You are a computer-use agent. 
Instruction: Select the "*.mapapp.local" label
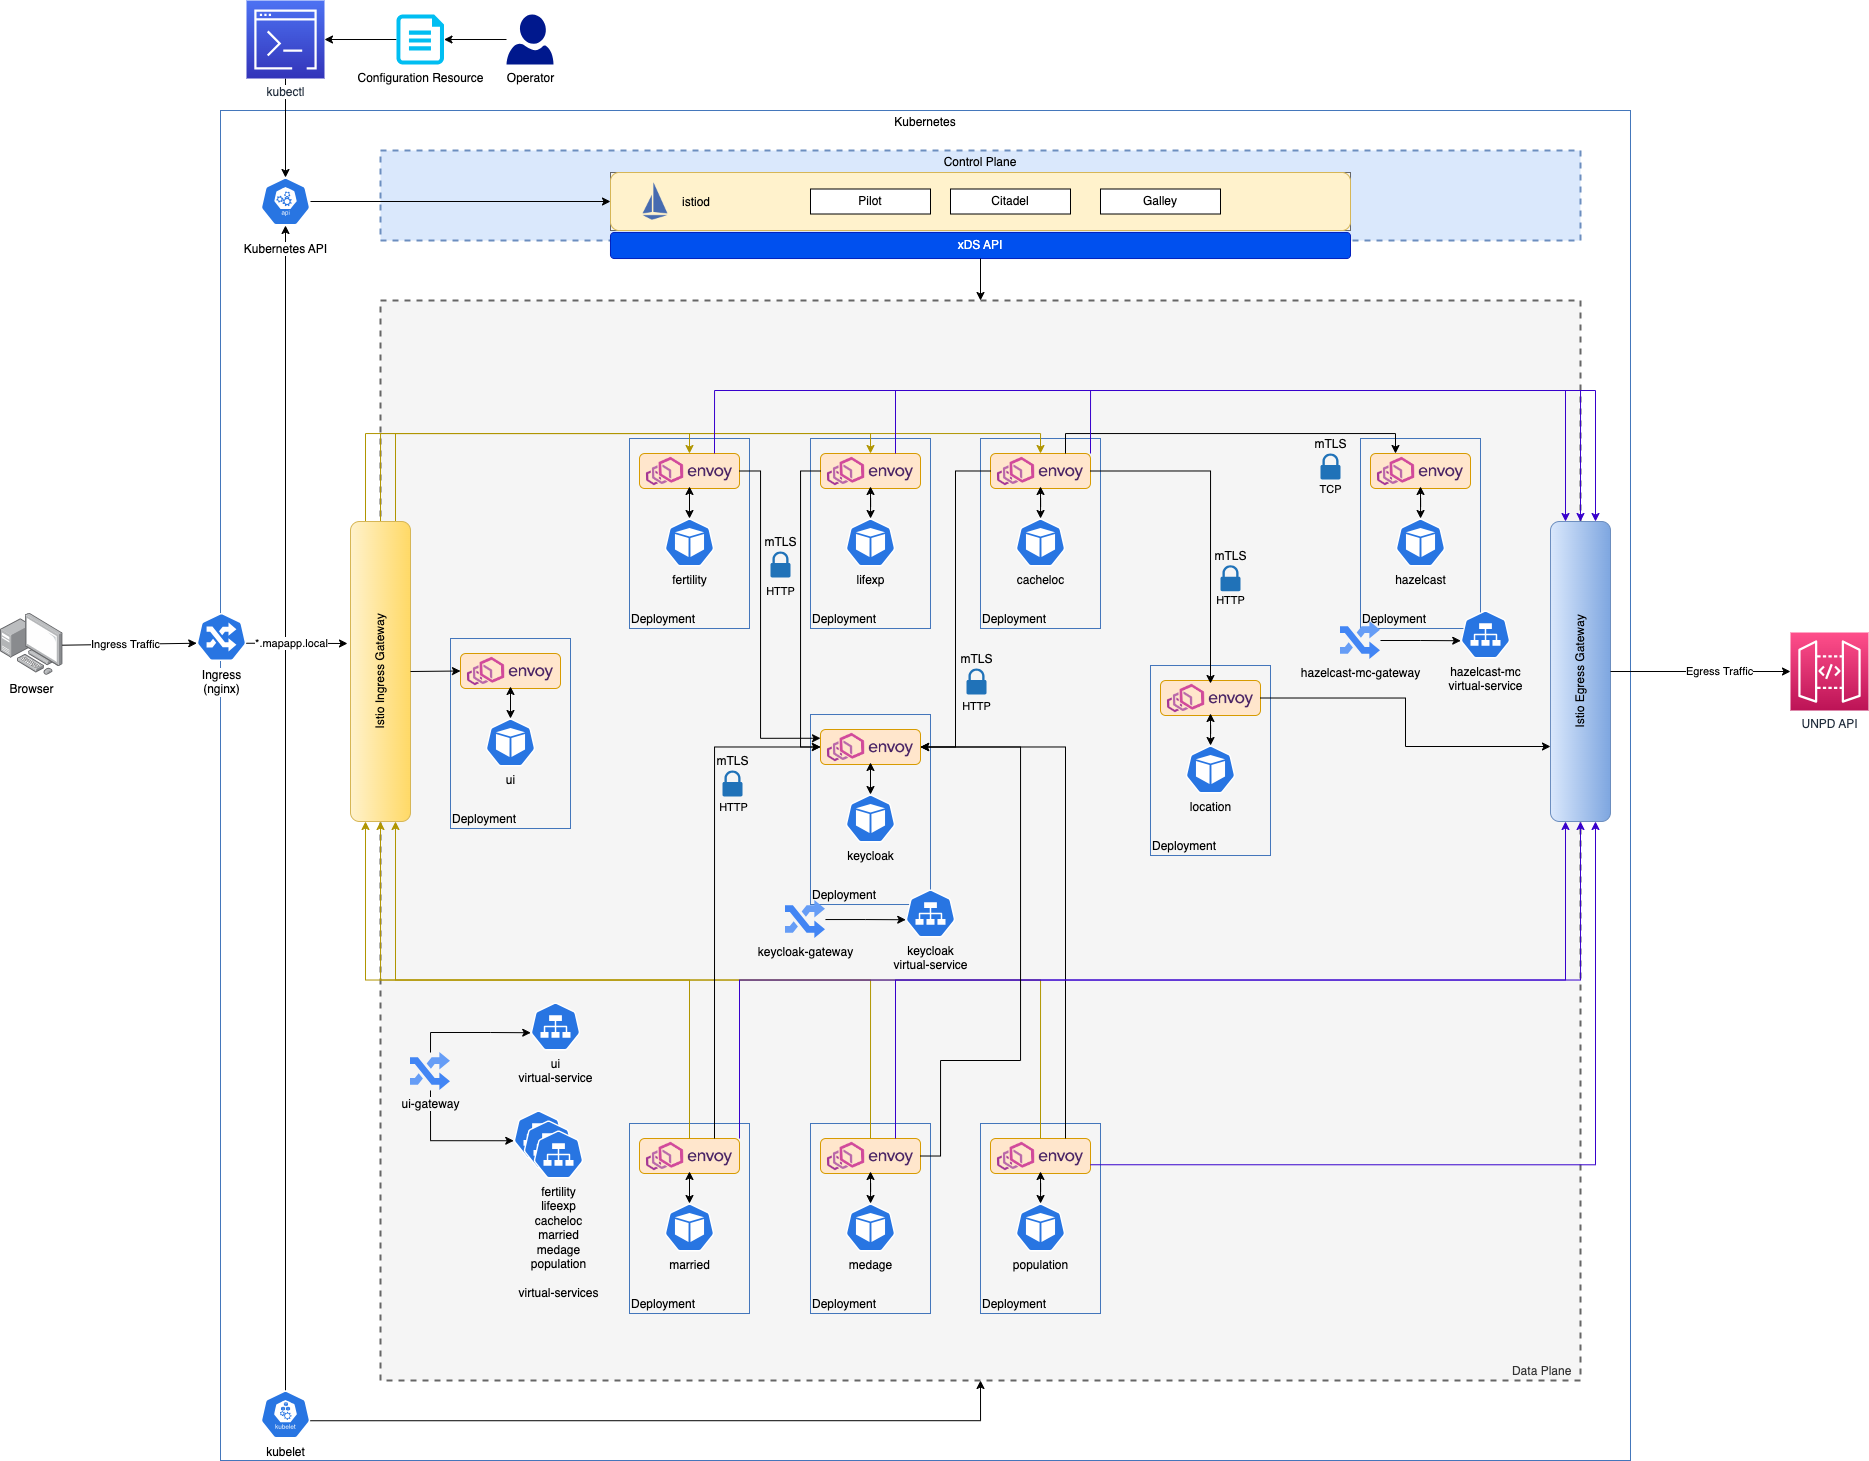tap(292, 643)
